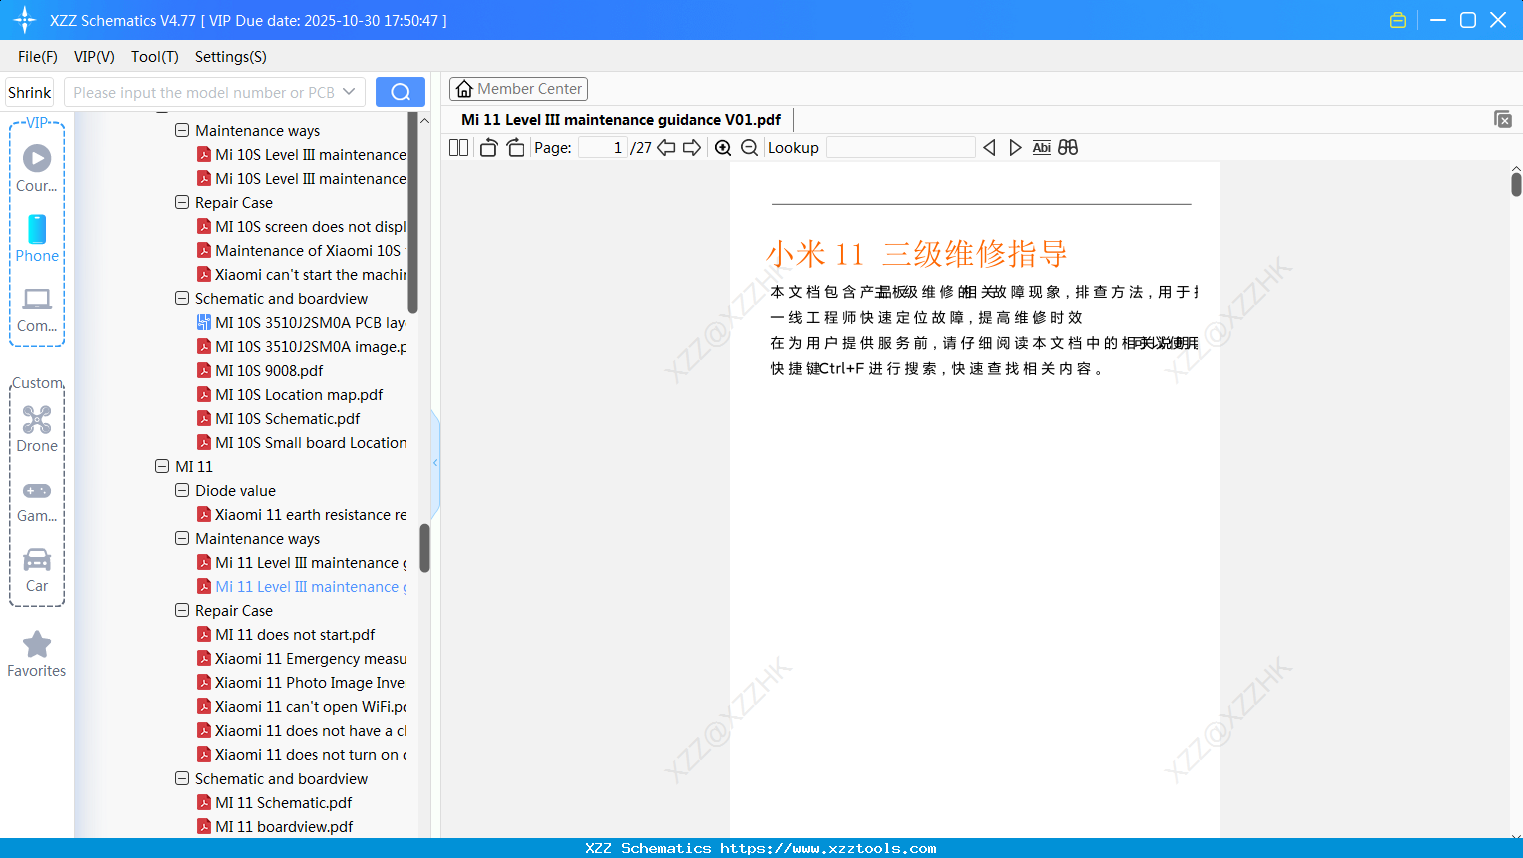Image resolution: width=1523 pixels, height=858 pixels.
Task: Zoom in on the PDF document
Action: pyautogui.click(x=723, y=147)
